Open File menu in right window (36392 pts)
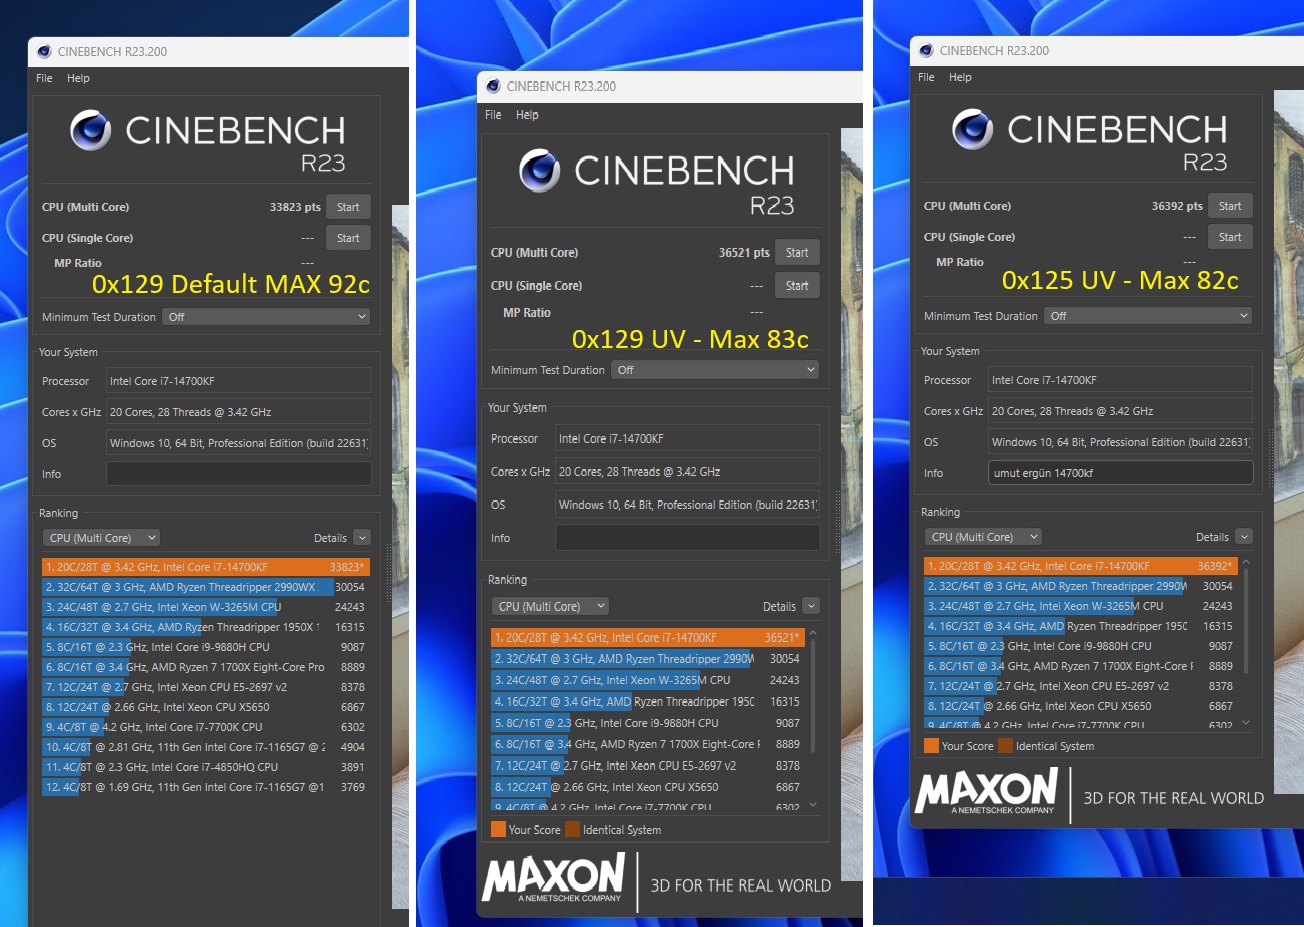The image size is (1304, 927). [x=926, y=77]
